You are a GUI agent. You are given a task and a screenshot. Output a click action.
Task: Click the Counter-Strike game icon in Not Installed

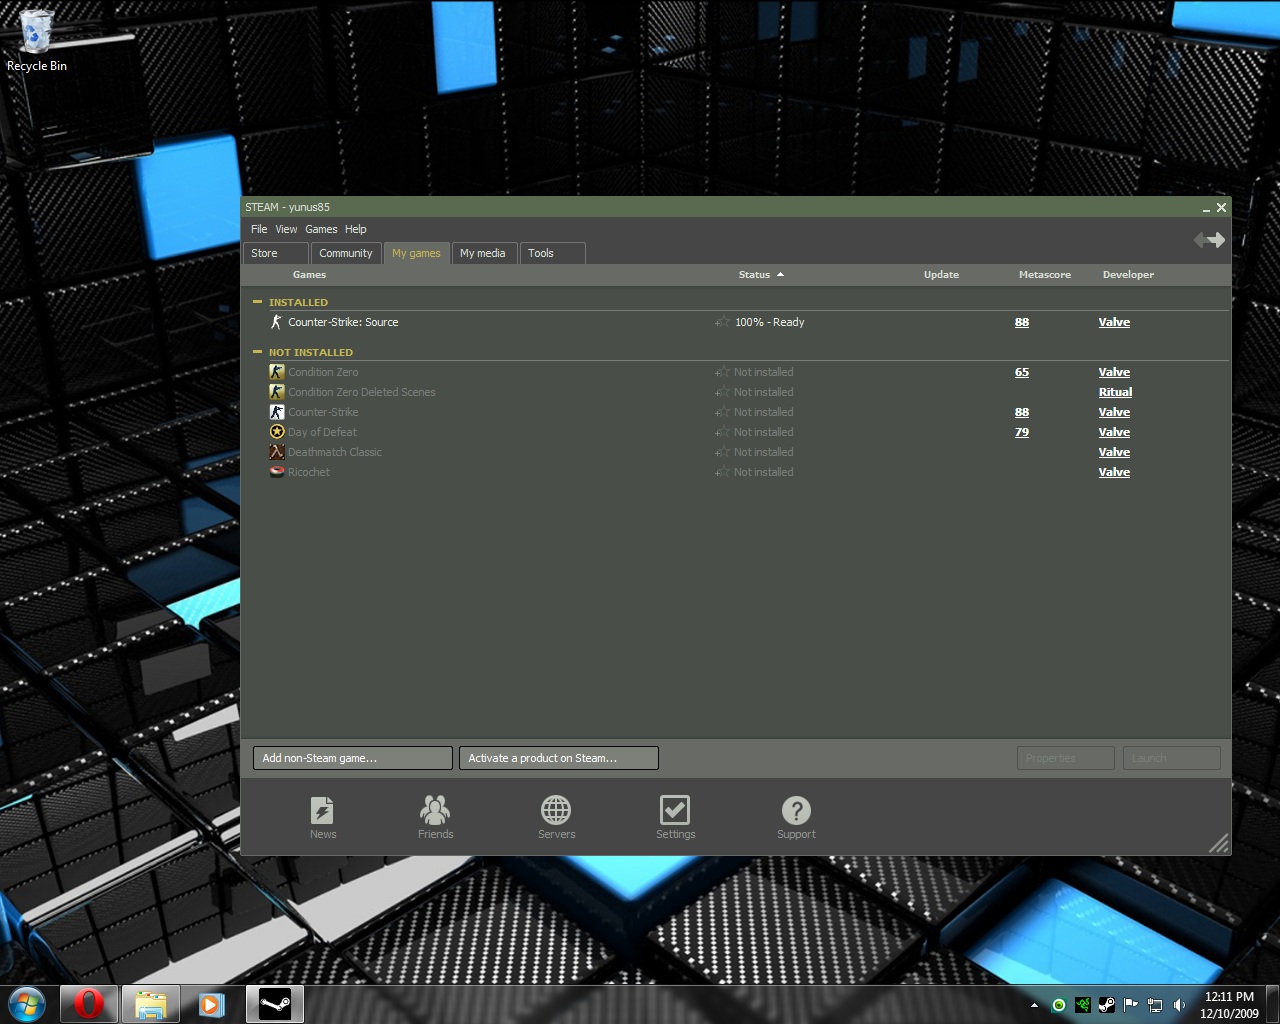click(277, 412)
